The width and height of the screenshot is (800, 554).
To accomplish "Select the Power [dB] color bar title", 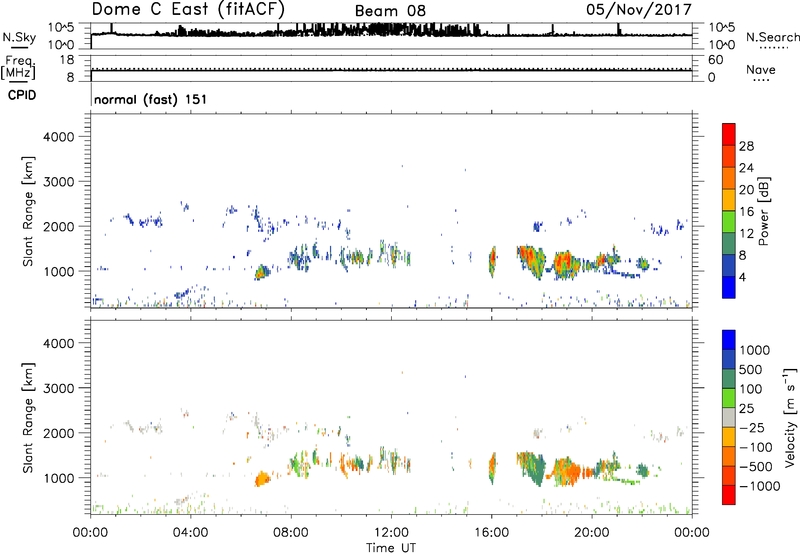I will coord(764,211).
